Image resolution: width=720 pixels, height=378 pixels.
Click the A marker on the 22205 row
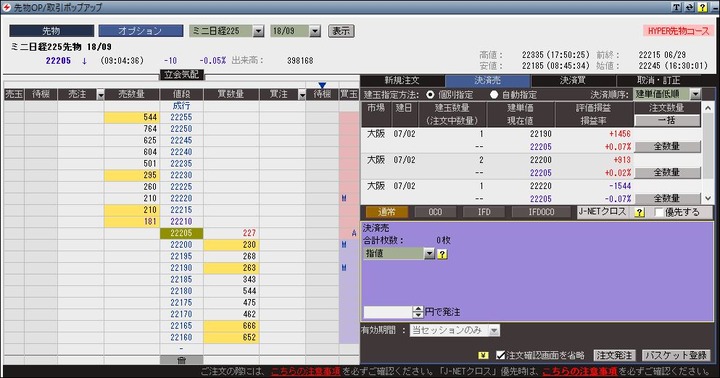354,233
